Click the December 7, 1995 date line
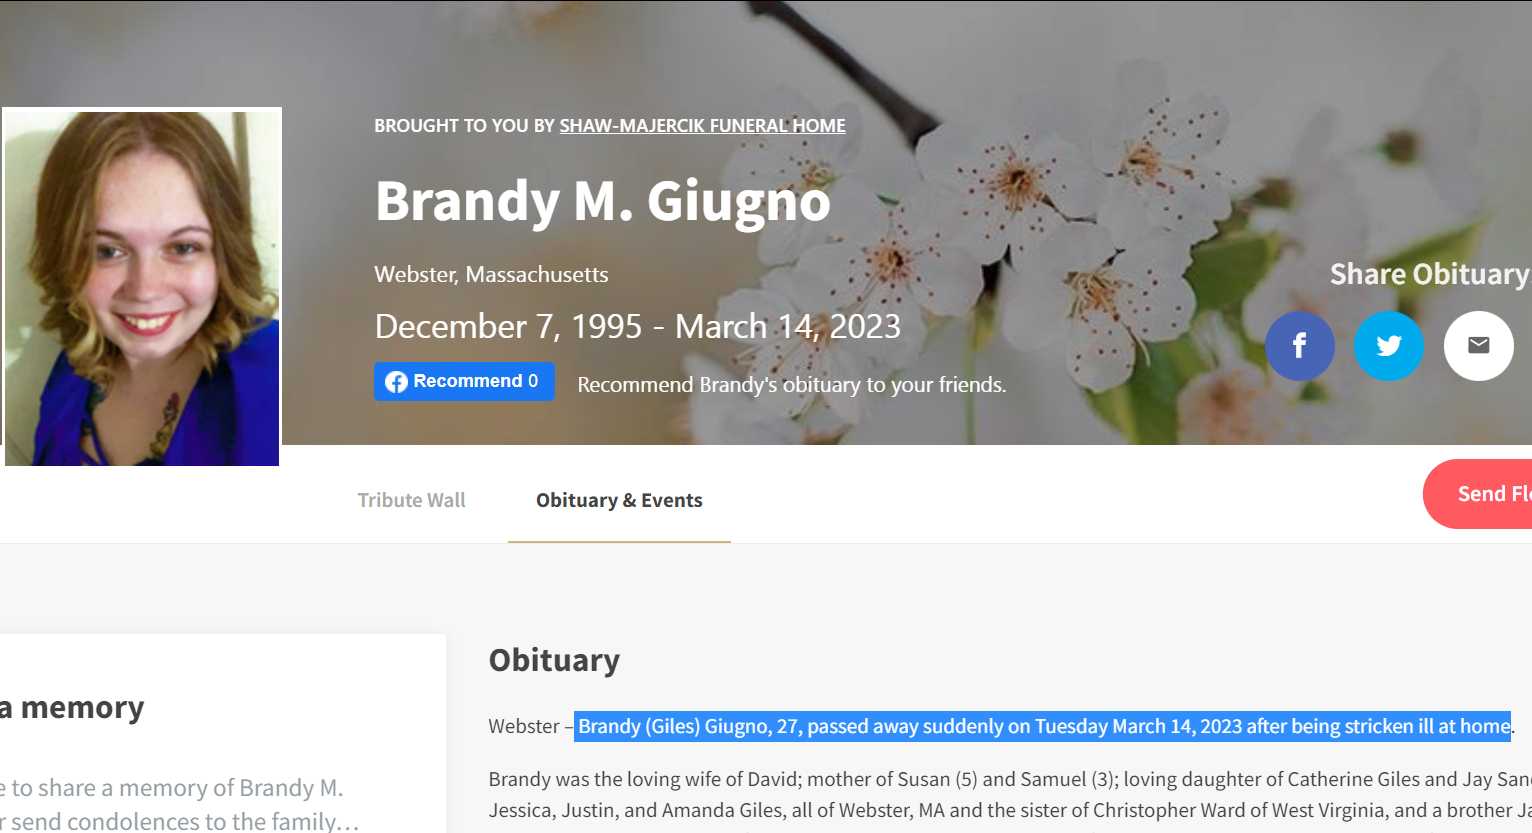 point(638,326)
